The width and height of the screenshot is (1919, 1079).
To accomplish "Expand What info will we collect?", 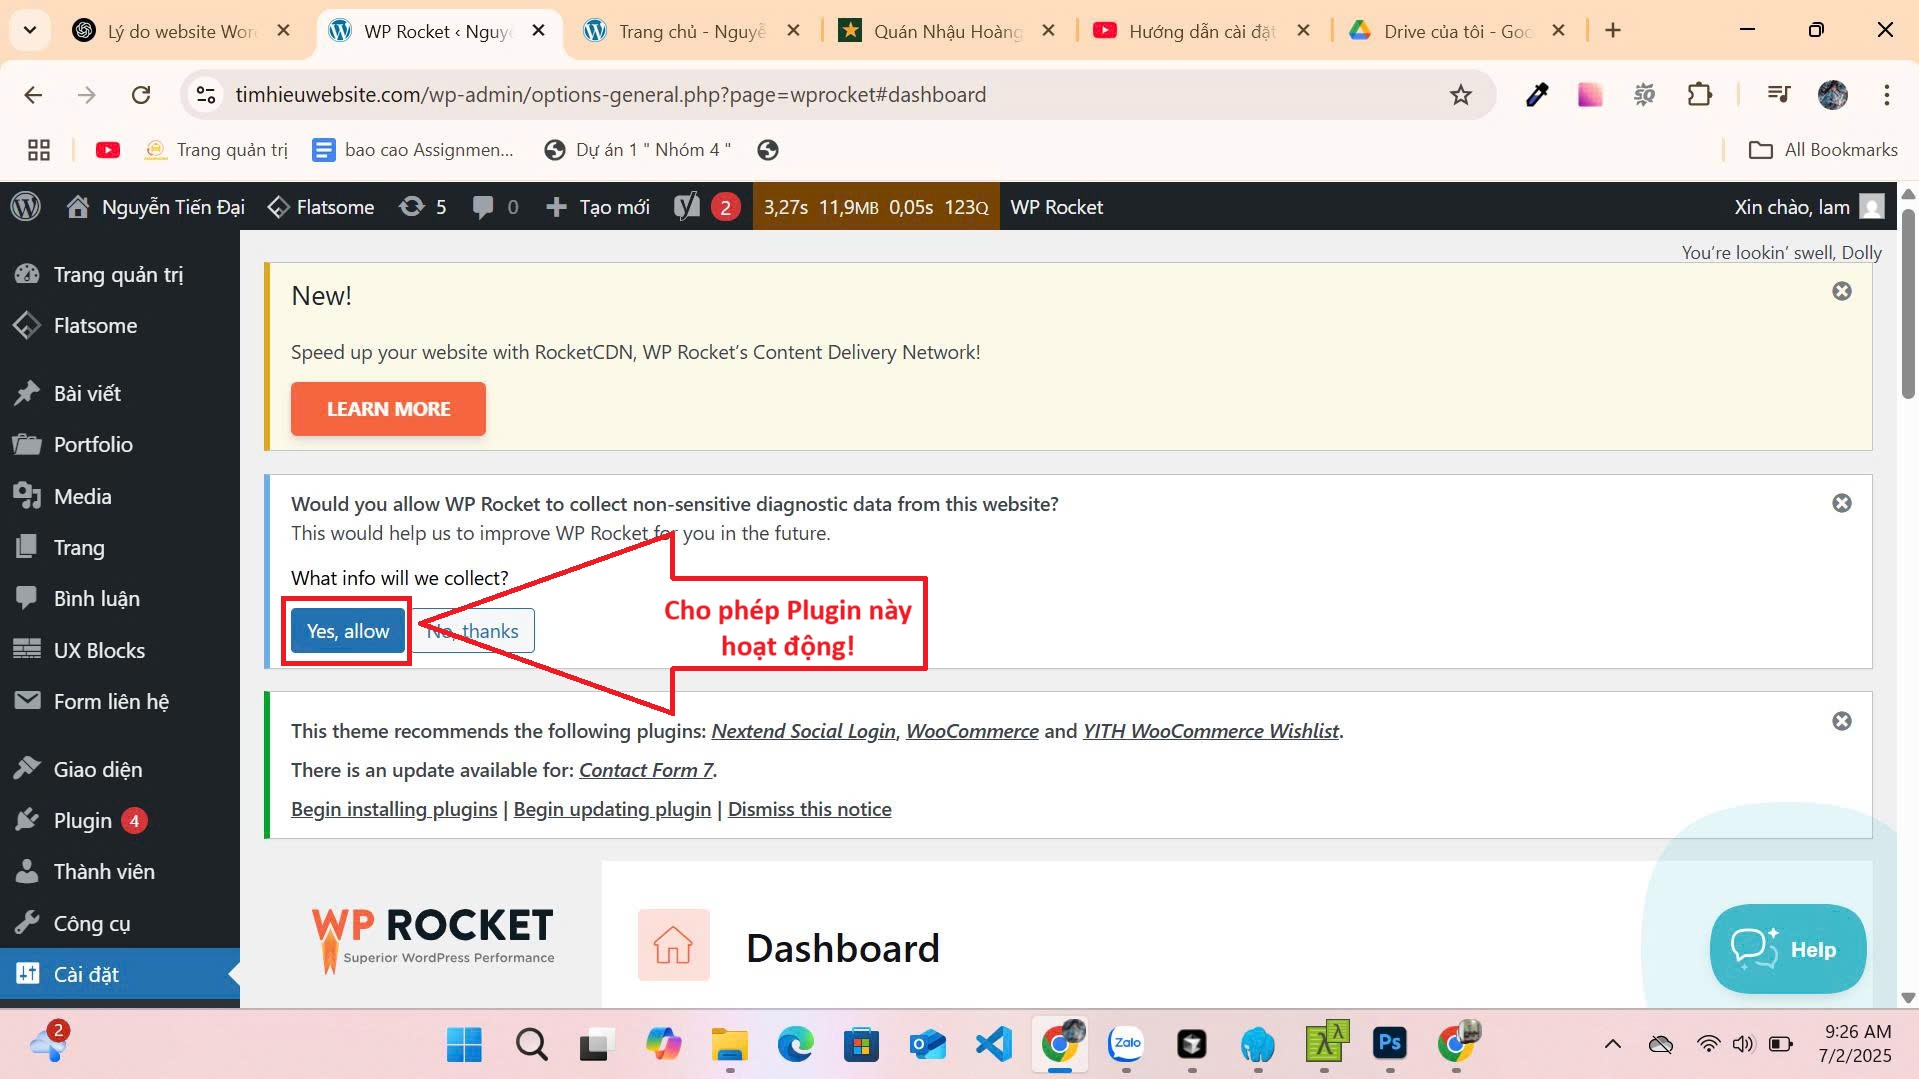I will [x=399, y=578].
